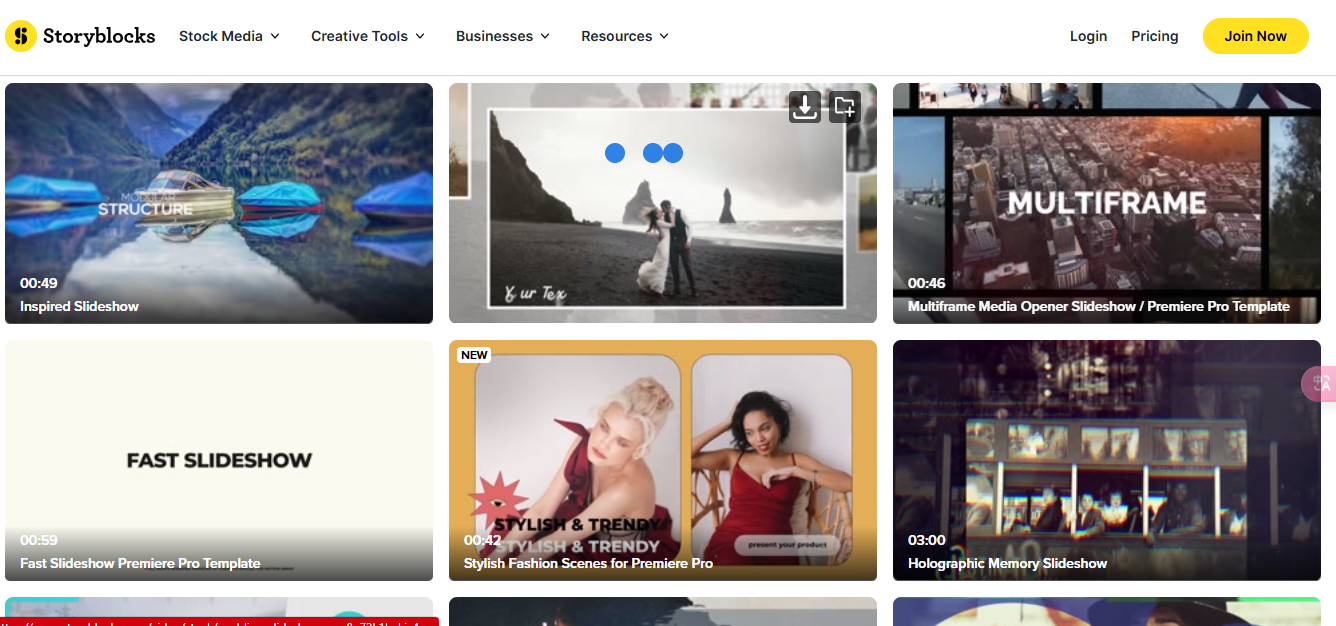Open the Resources menu
This screenshot has width=1336, height=626.
pyautogui.click(x=617, y=36)
